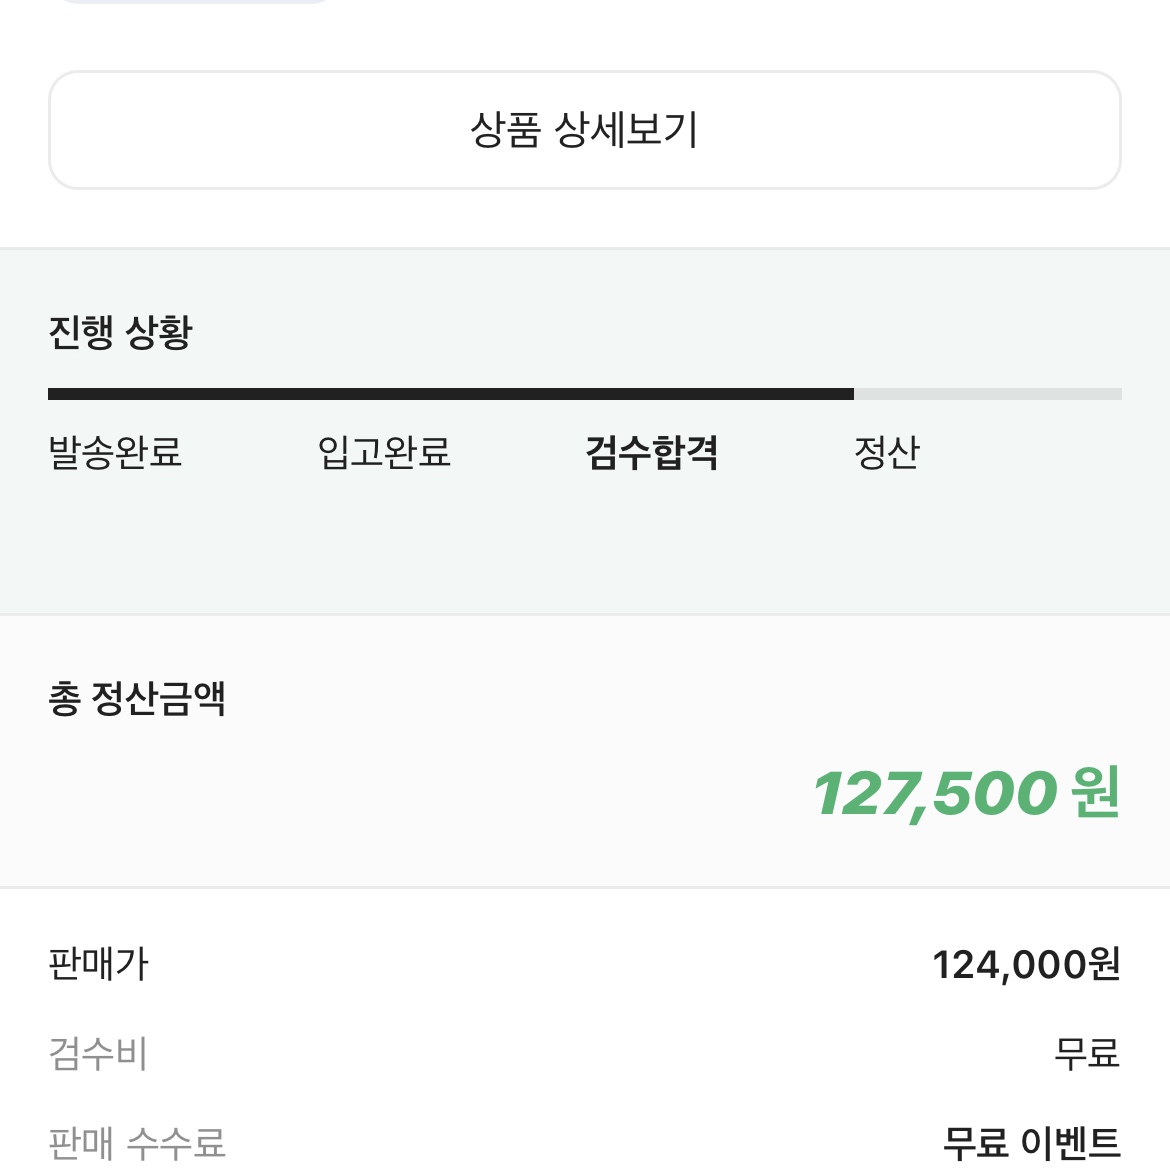Click the green 원 currency symbol
The width and height of the screenshot is (1170, 1170).
(1095, 792)
